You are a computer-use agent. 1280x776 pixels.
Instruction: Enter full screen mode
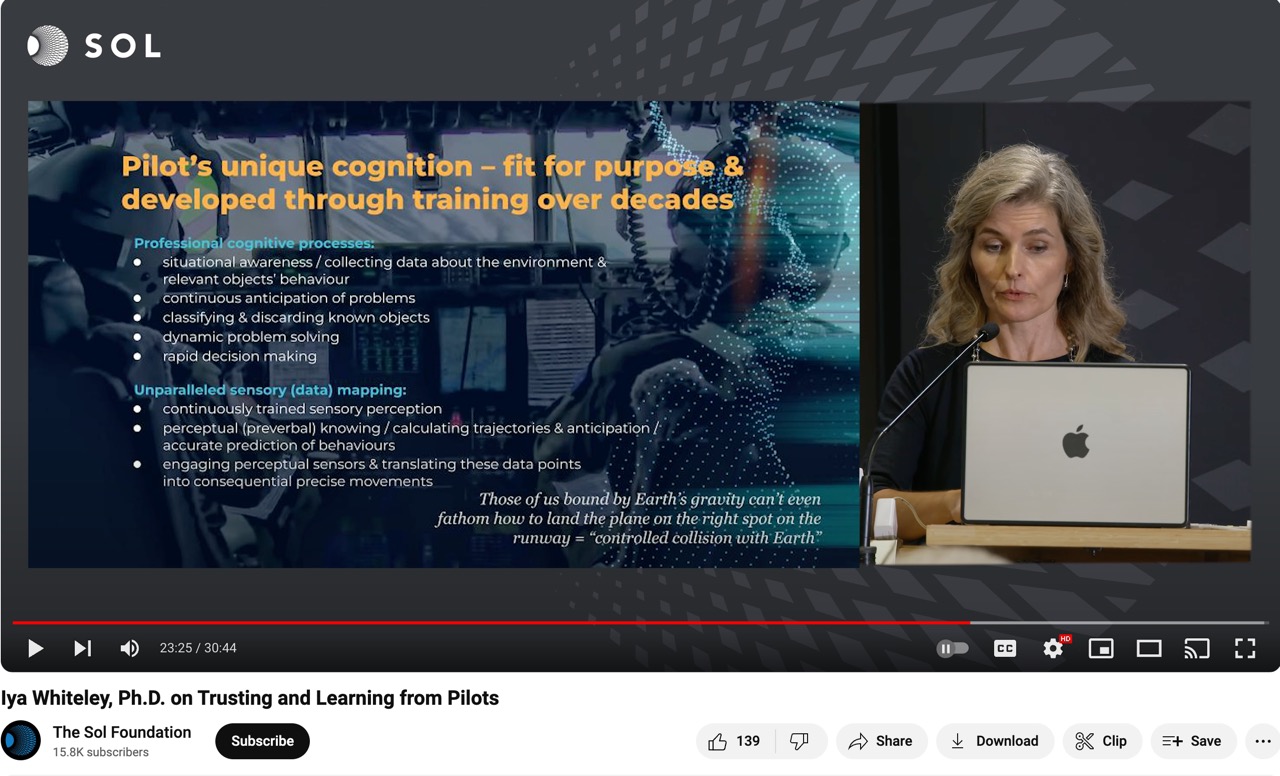(1244, 648)
